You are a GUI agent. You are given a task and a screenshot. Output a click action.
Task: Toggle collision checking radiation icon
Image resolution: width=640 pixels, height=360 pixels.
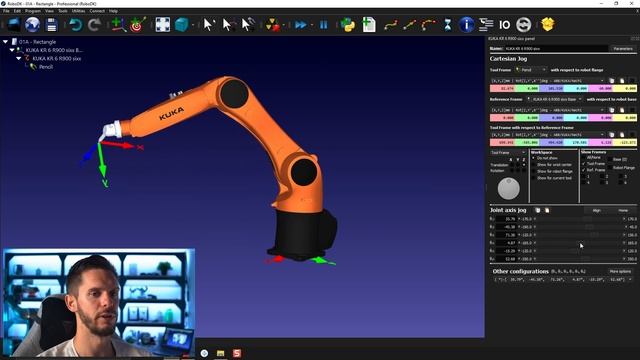pyautogui.click(x=272, y=25)
